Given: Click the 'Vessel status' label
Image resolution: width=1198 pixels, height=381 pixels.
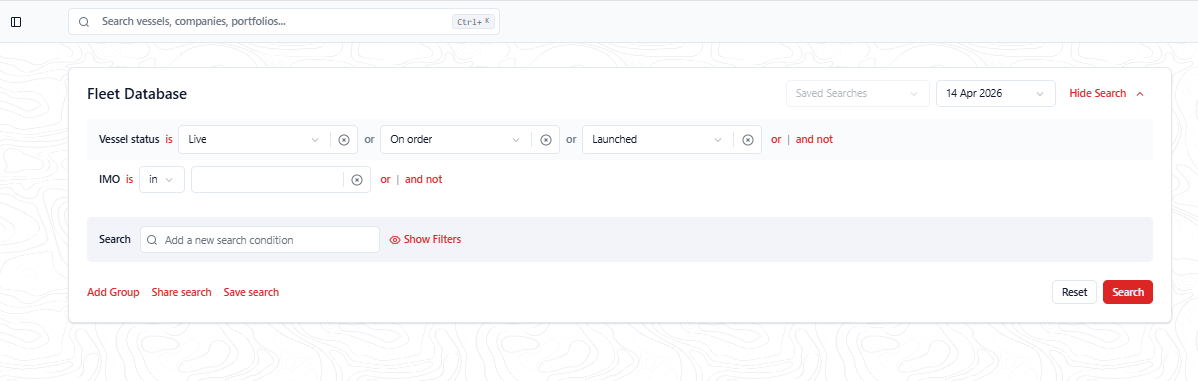Looking at the screenshot, I should click(129, 140).
